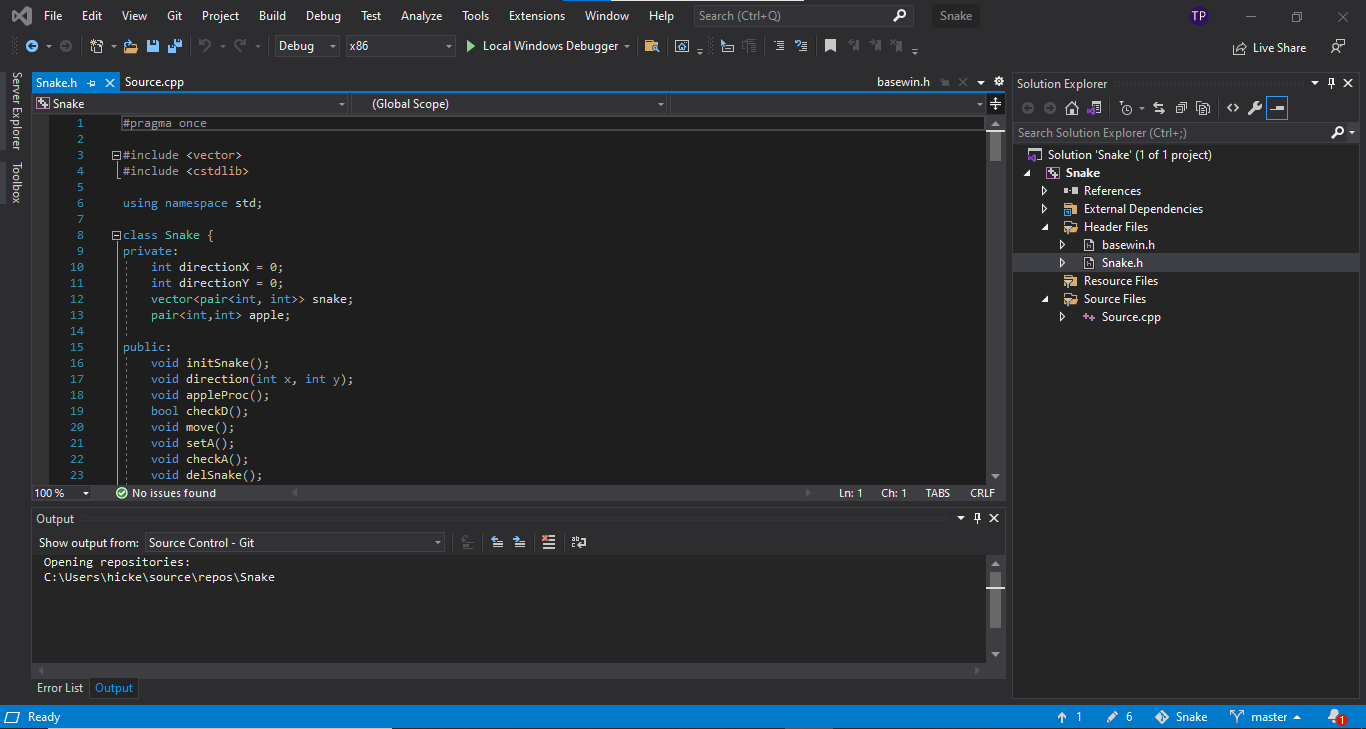Click the Collapse All icon in Solution Explorer
The width and height of the screenshot is (1366, 729).
coord(1181,108)
